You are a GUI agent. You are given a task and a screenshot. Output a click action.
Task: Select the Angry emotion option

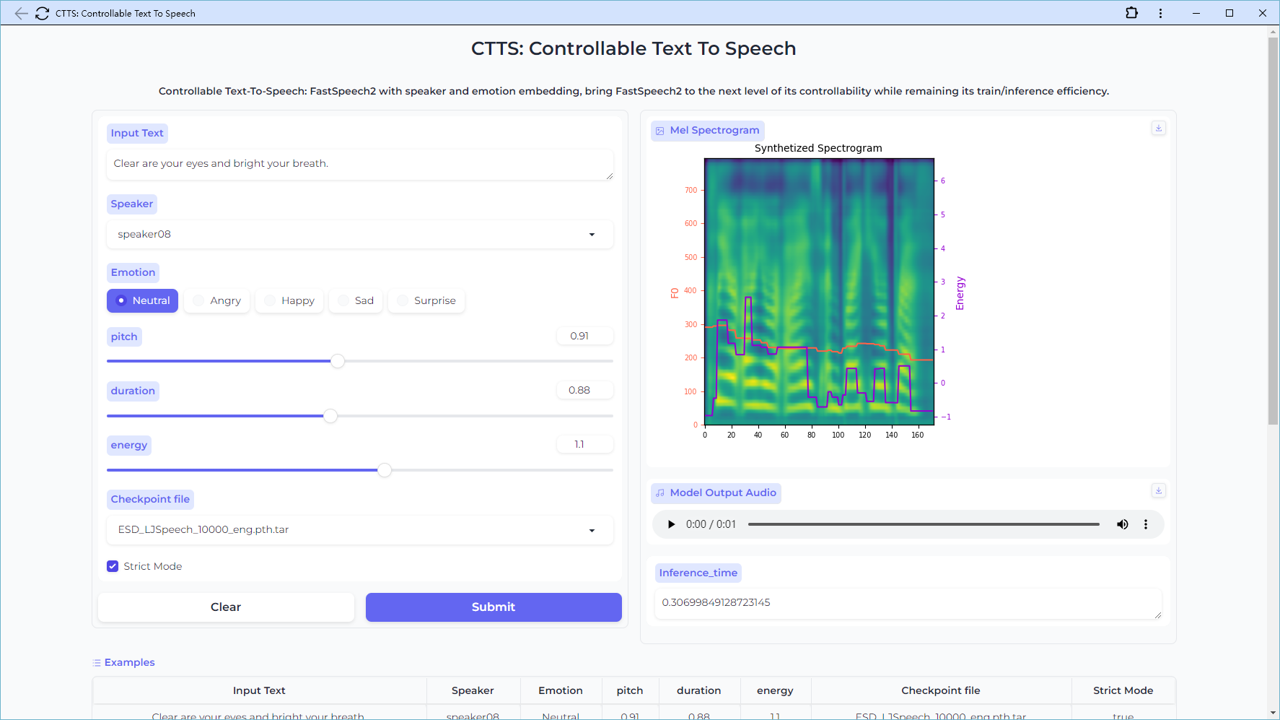coord(216,300)
